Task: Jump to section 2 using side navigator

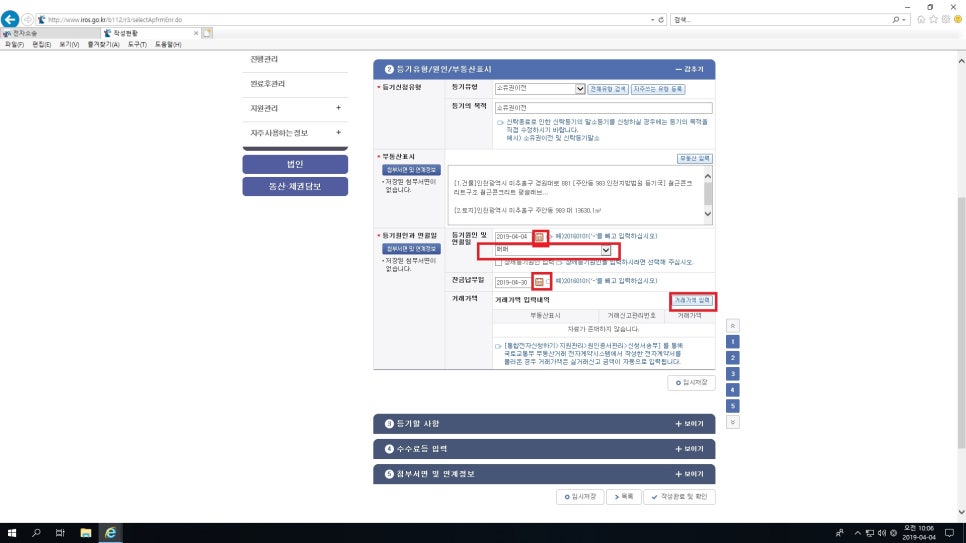Action: click(x=733, y=357)
